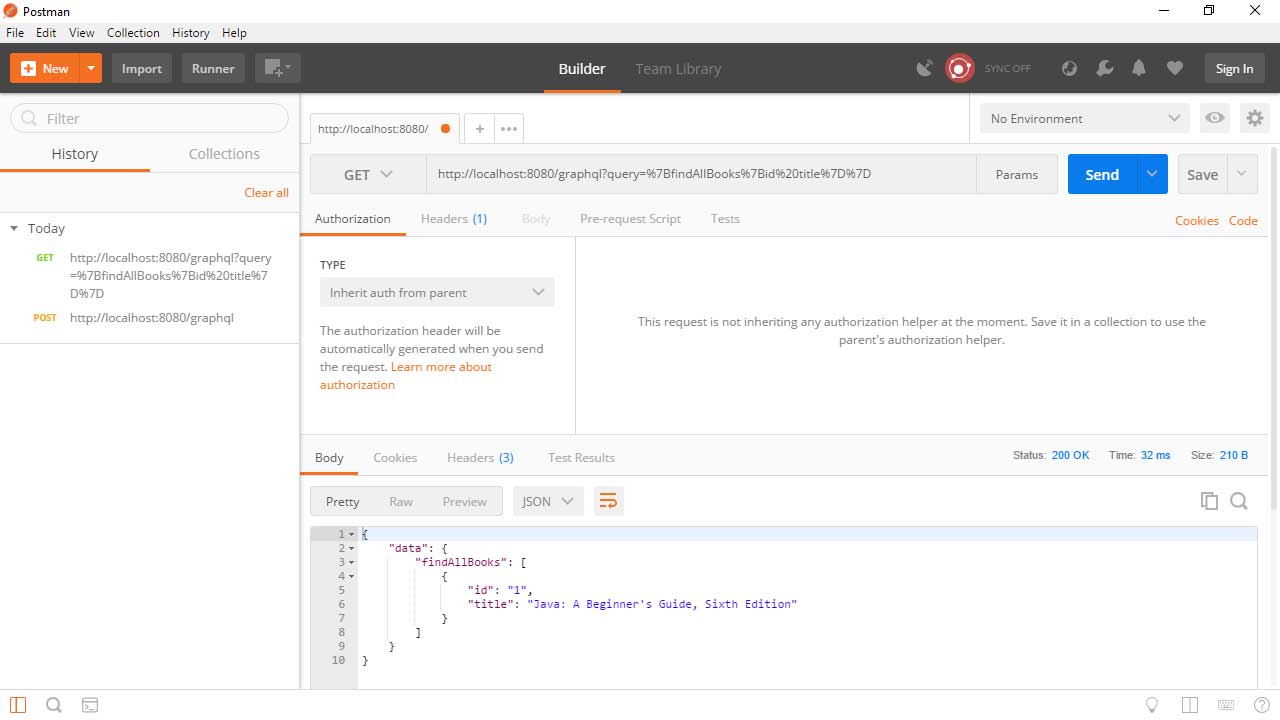1280x720 pixels.
Task: Select the Authorization tab
Action: [353, 218]
